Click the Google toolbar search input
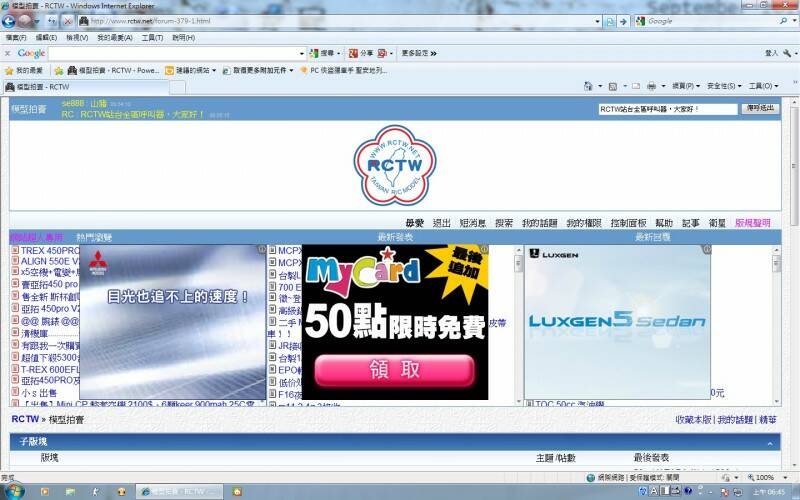 (x=173, y=53)
